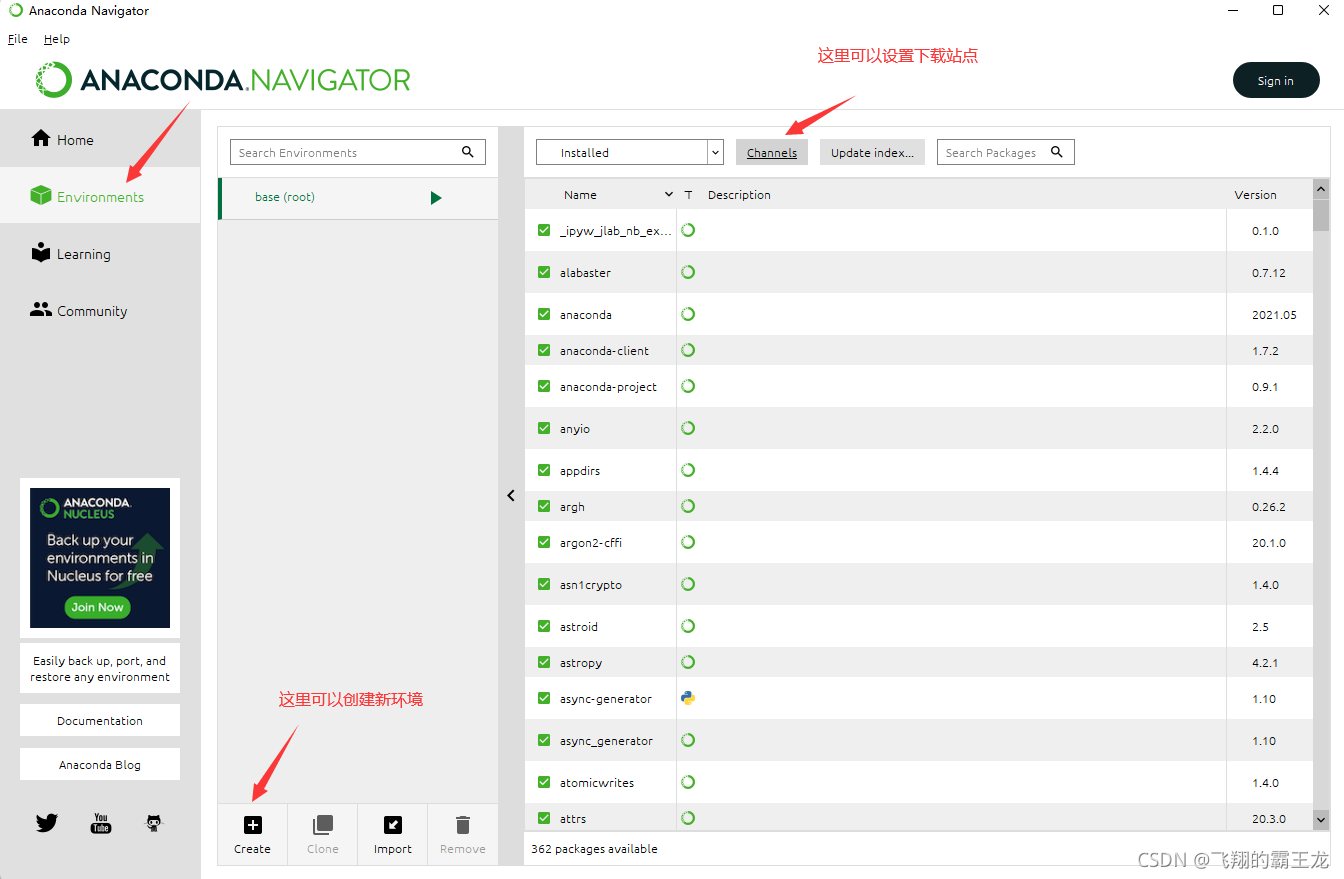
Task: Toggle the asn1crypto package checkbox
Action: tap(544, 584)
